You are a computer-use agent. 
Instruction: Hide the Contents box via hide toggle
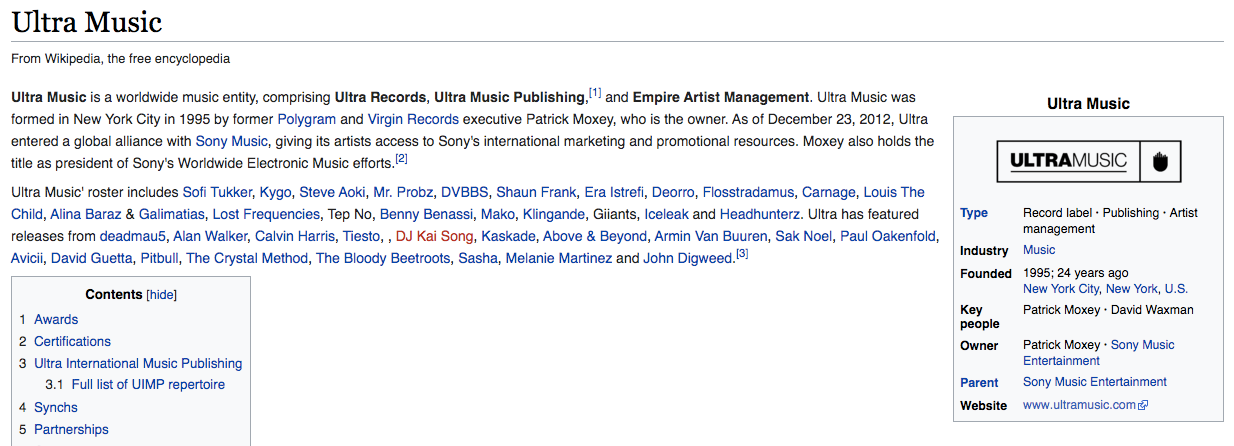[161, 295]
